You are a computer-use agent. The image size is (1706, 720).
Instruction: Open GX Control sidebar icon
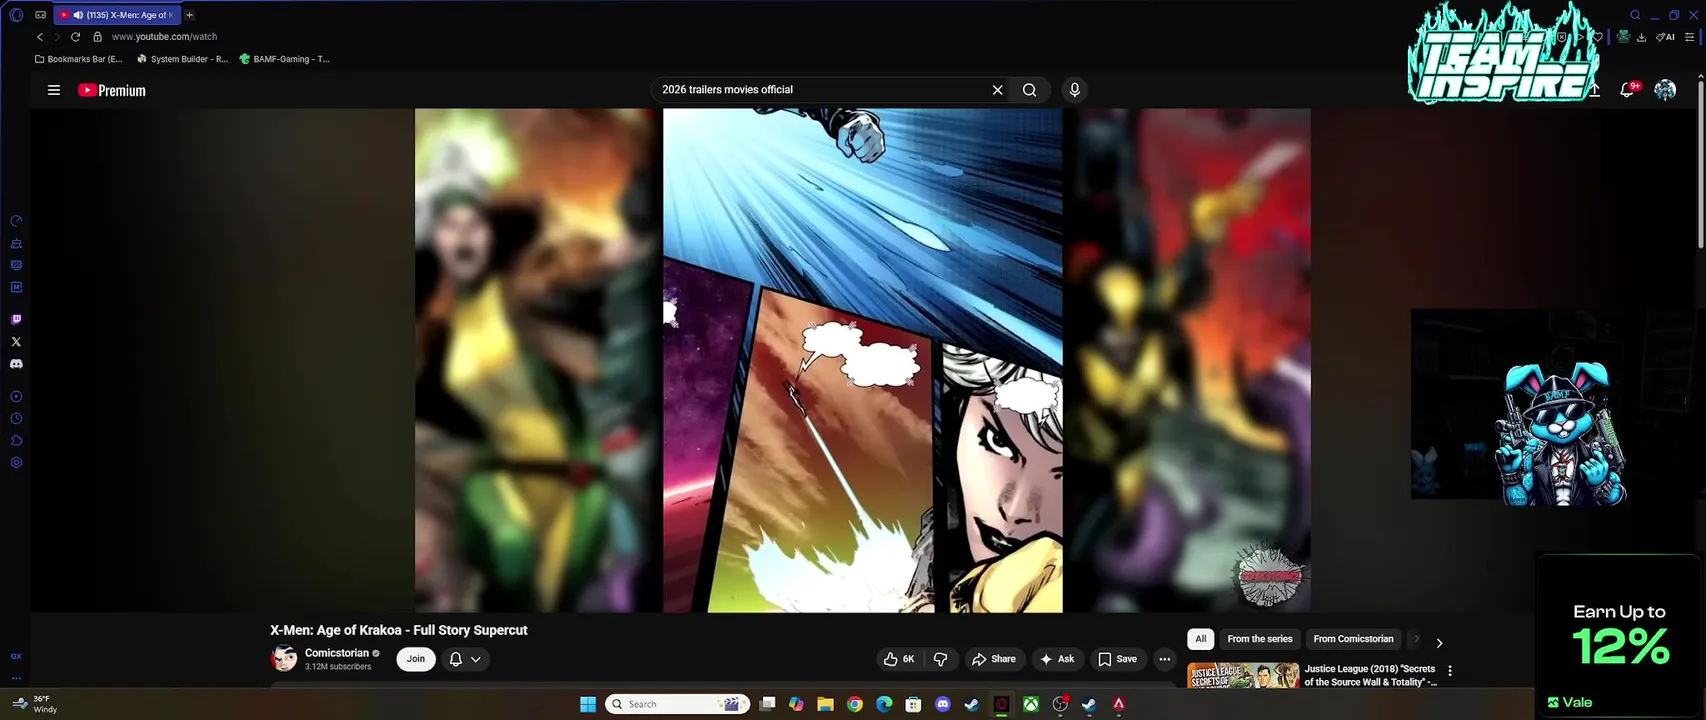coord(16,221)
